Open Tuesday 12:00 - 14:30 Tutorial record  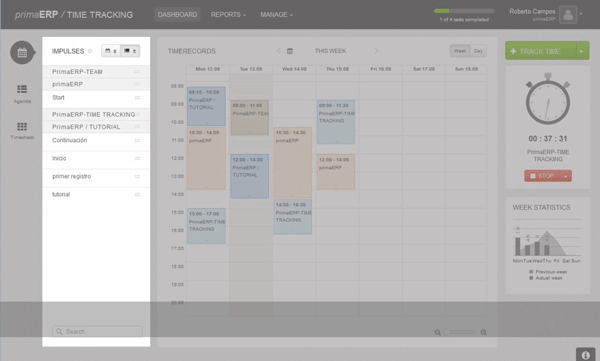[249, 176]
